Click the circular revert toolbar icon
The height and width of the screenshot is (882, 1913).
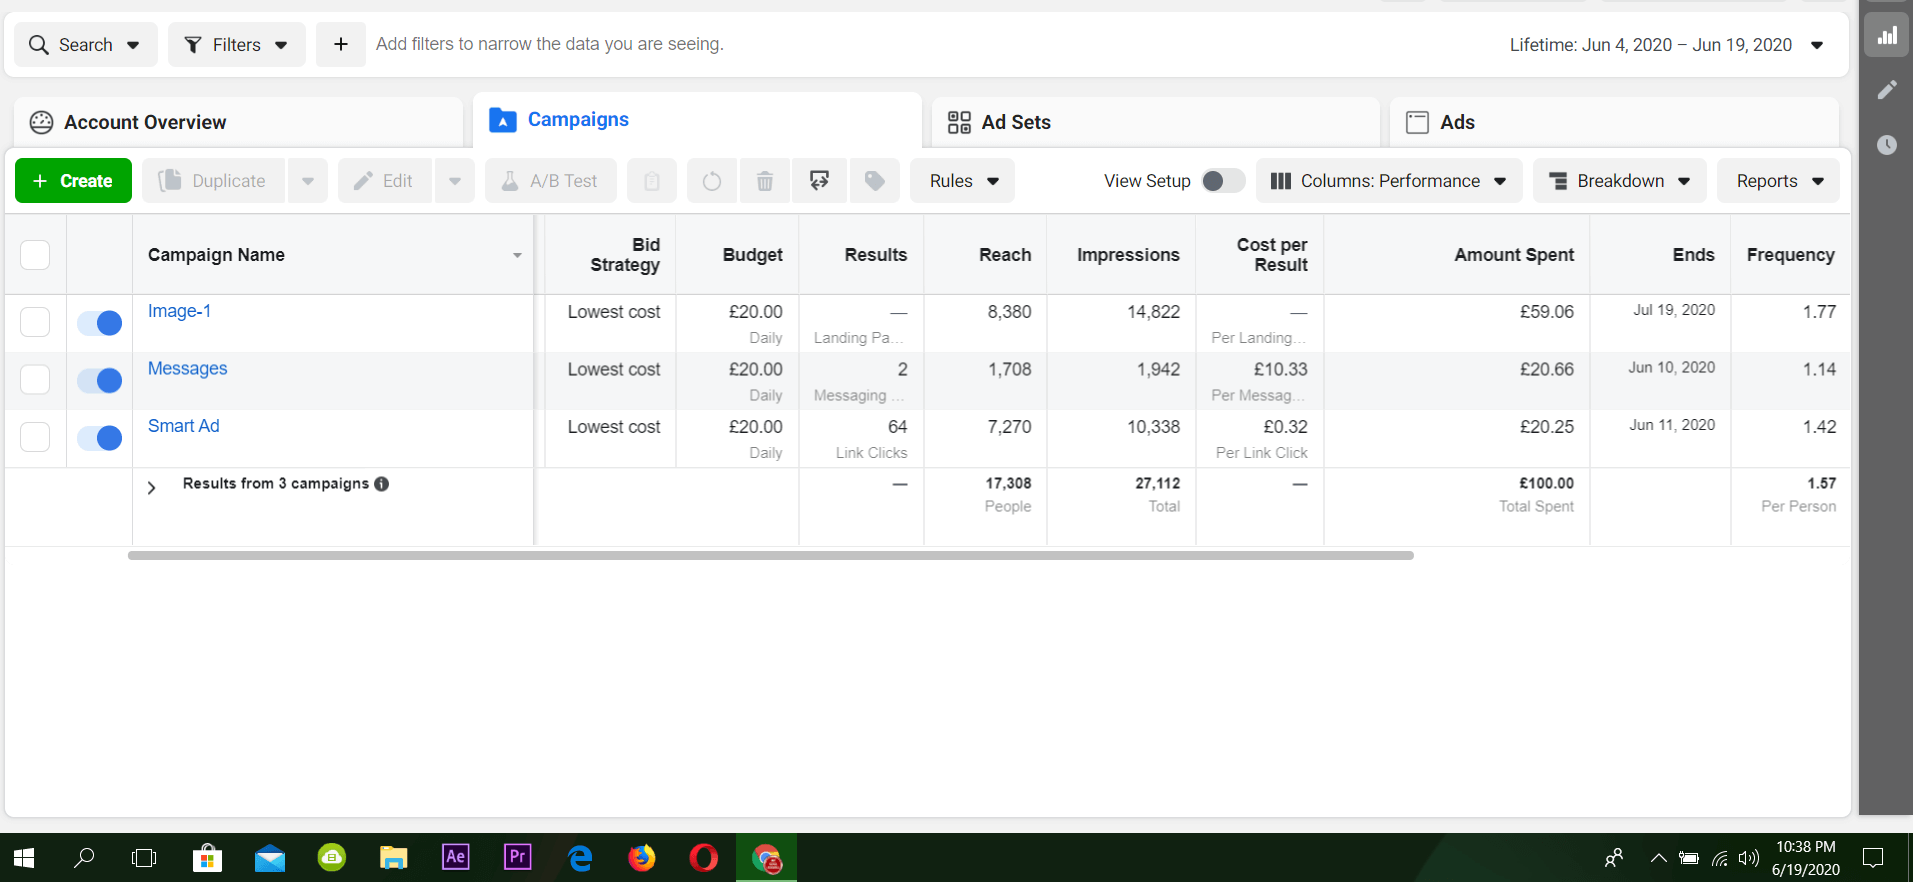[712, 181]
